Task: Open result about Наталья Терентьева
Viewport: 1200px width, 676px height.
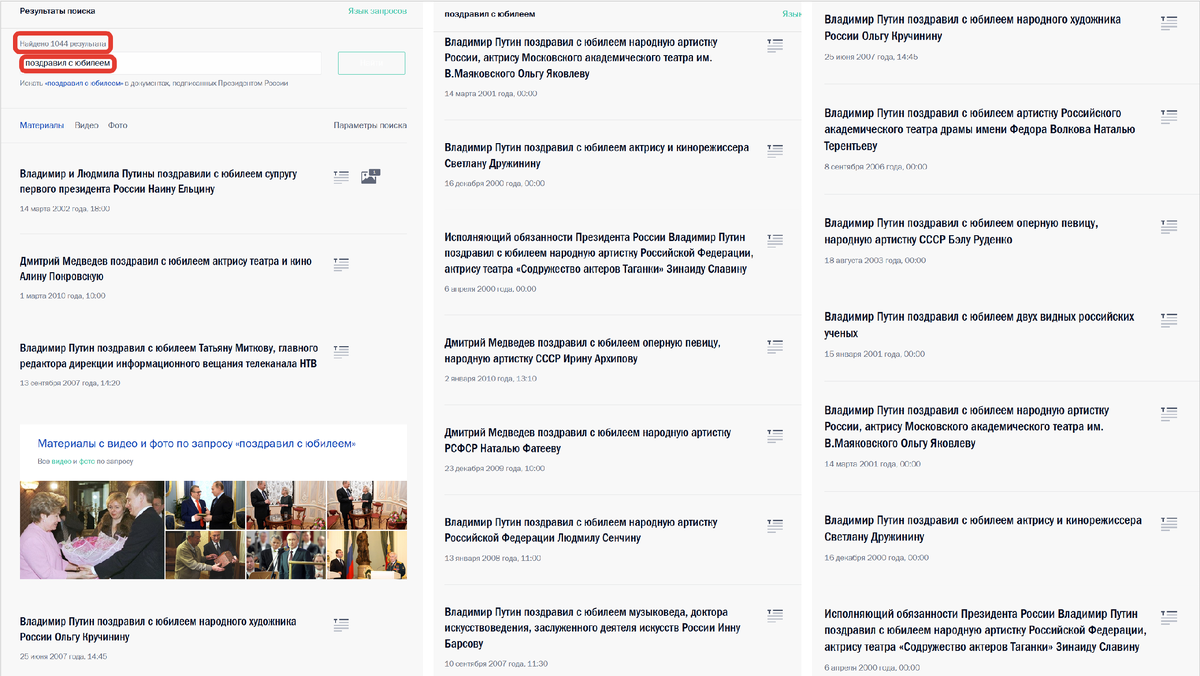Action: click(980, 130)
